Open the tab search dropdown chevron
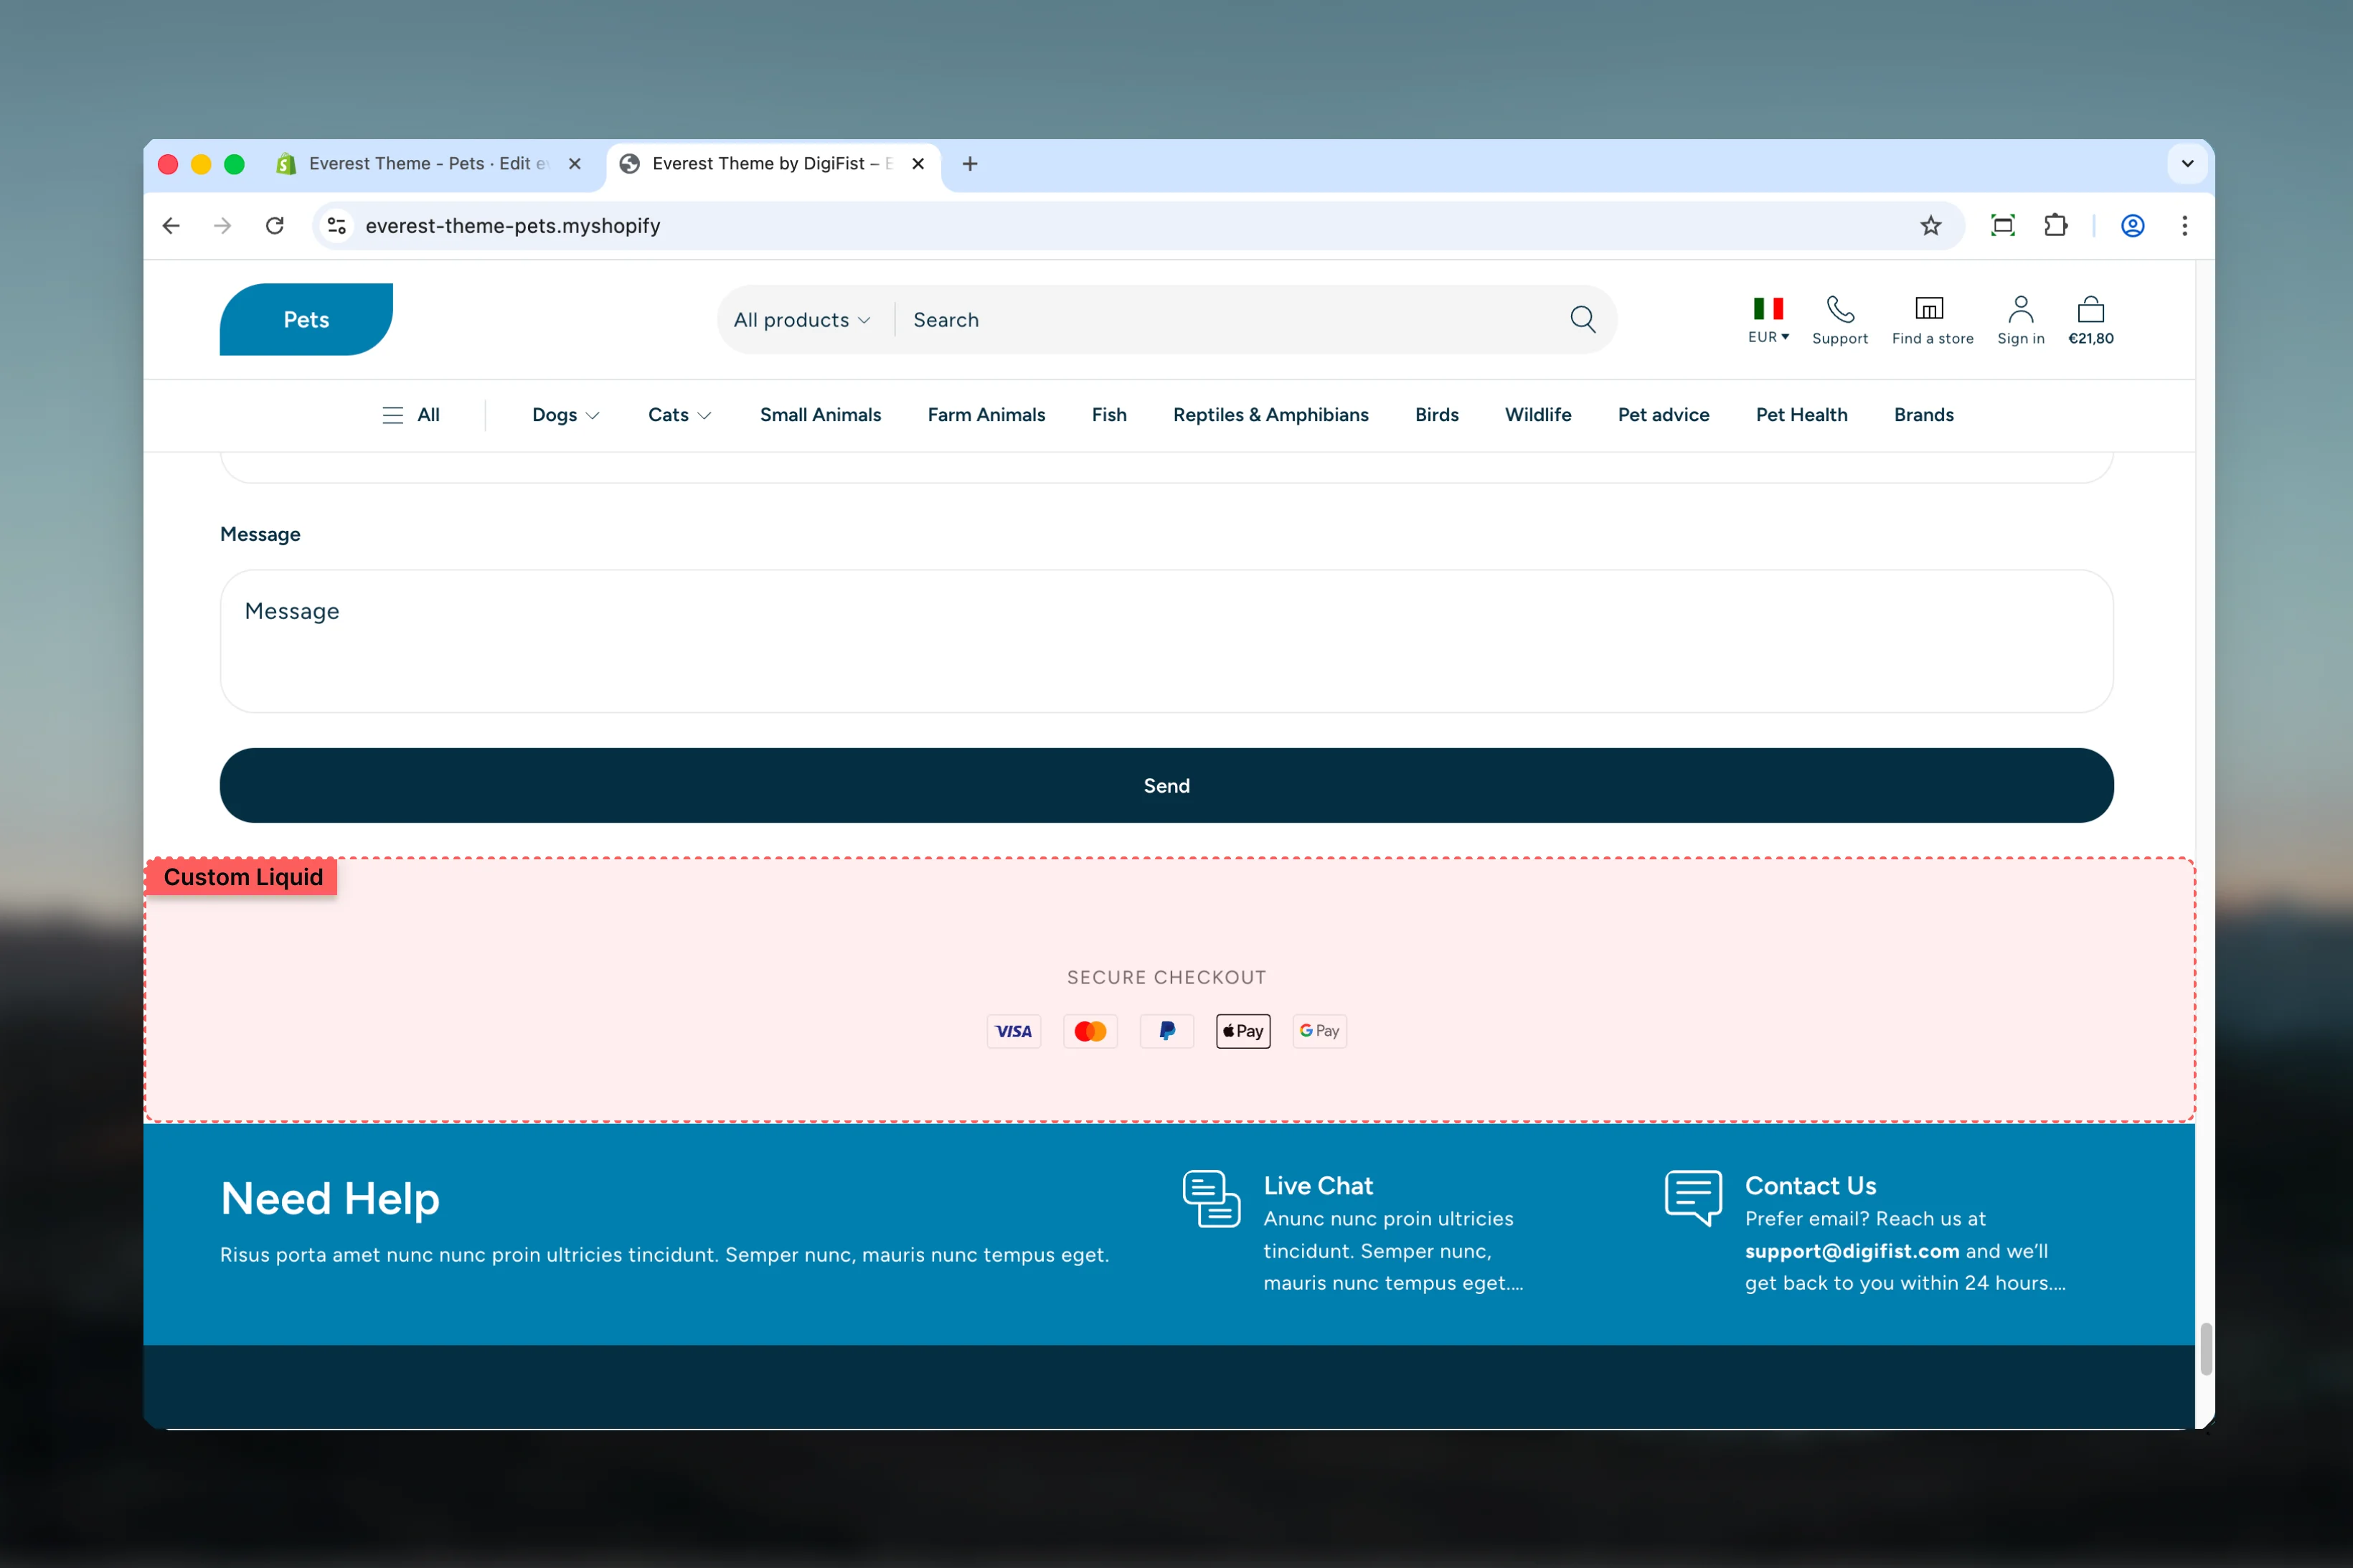 (x=2187, y=164)
